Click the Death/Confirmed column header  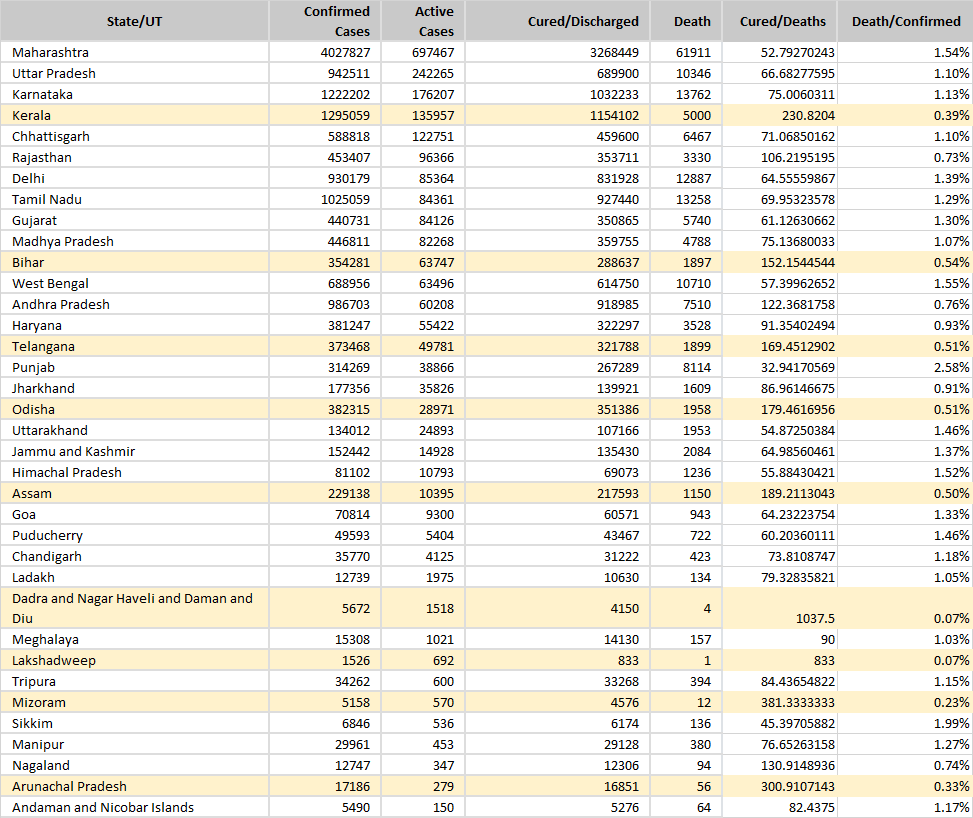click(x=906, y=21)
